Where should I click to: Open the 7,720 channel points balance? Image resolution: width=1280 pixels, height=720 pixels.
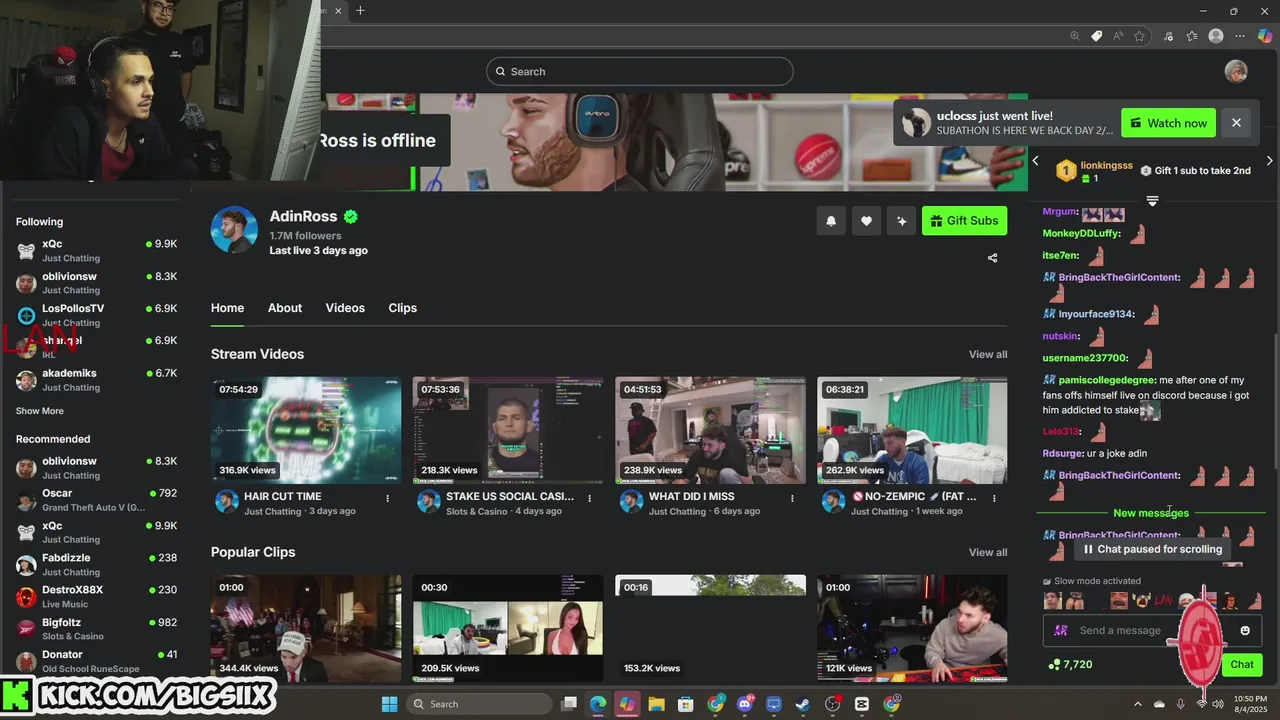pos(1070,664)
